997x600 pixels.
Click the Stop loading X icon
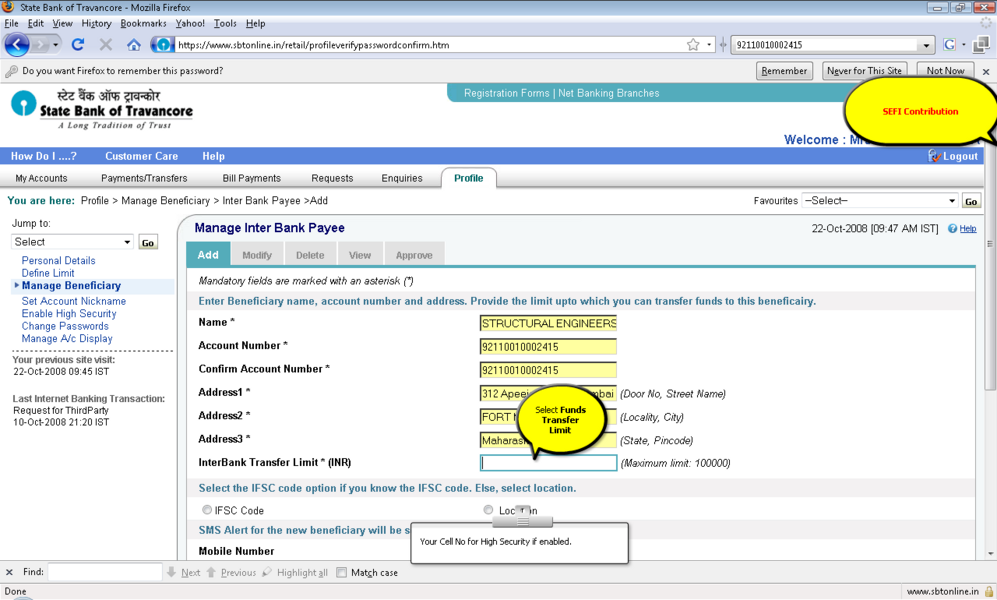tap(106, 45)
